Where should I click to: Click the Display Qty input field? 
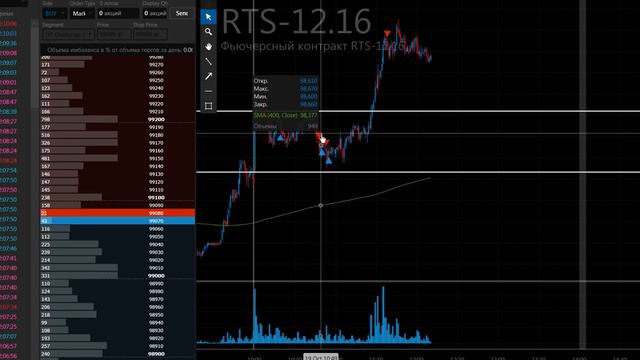pos(155,13)
